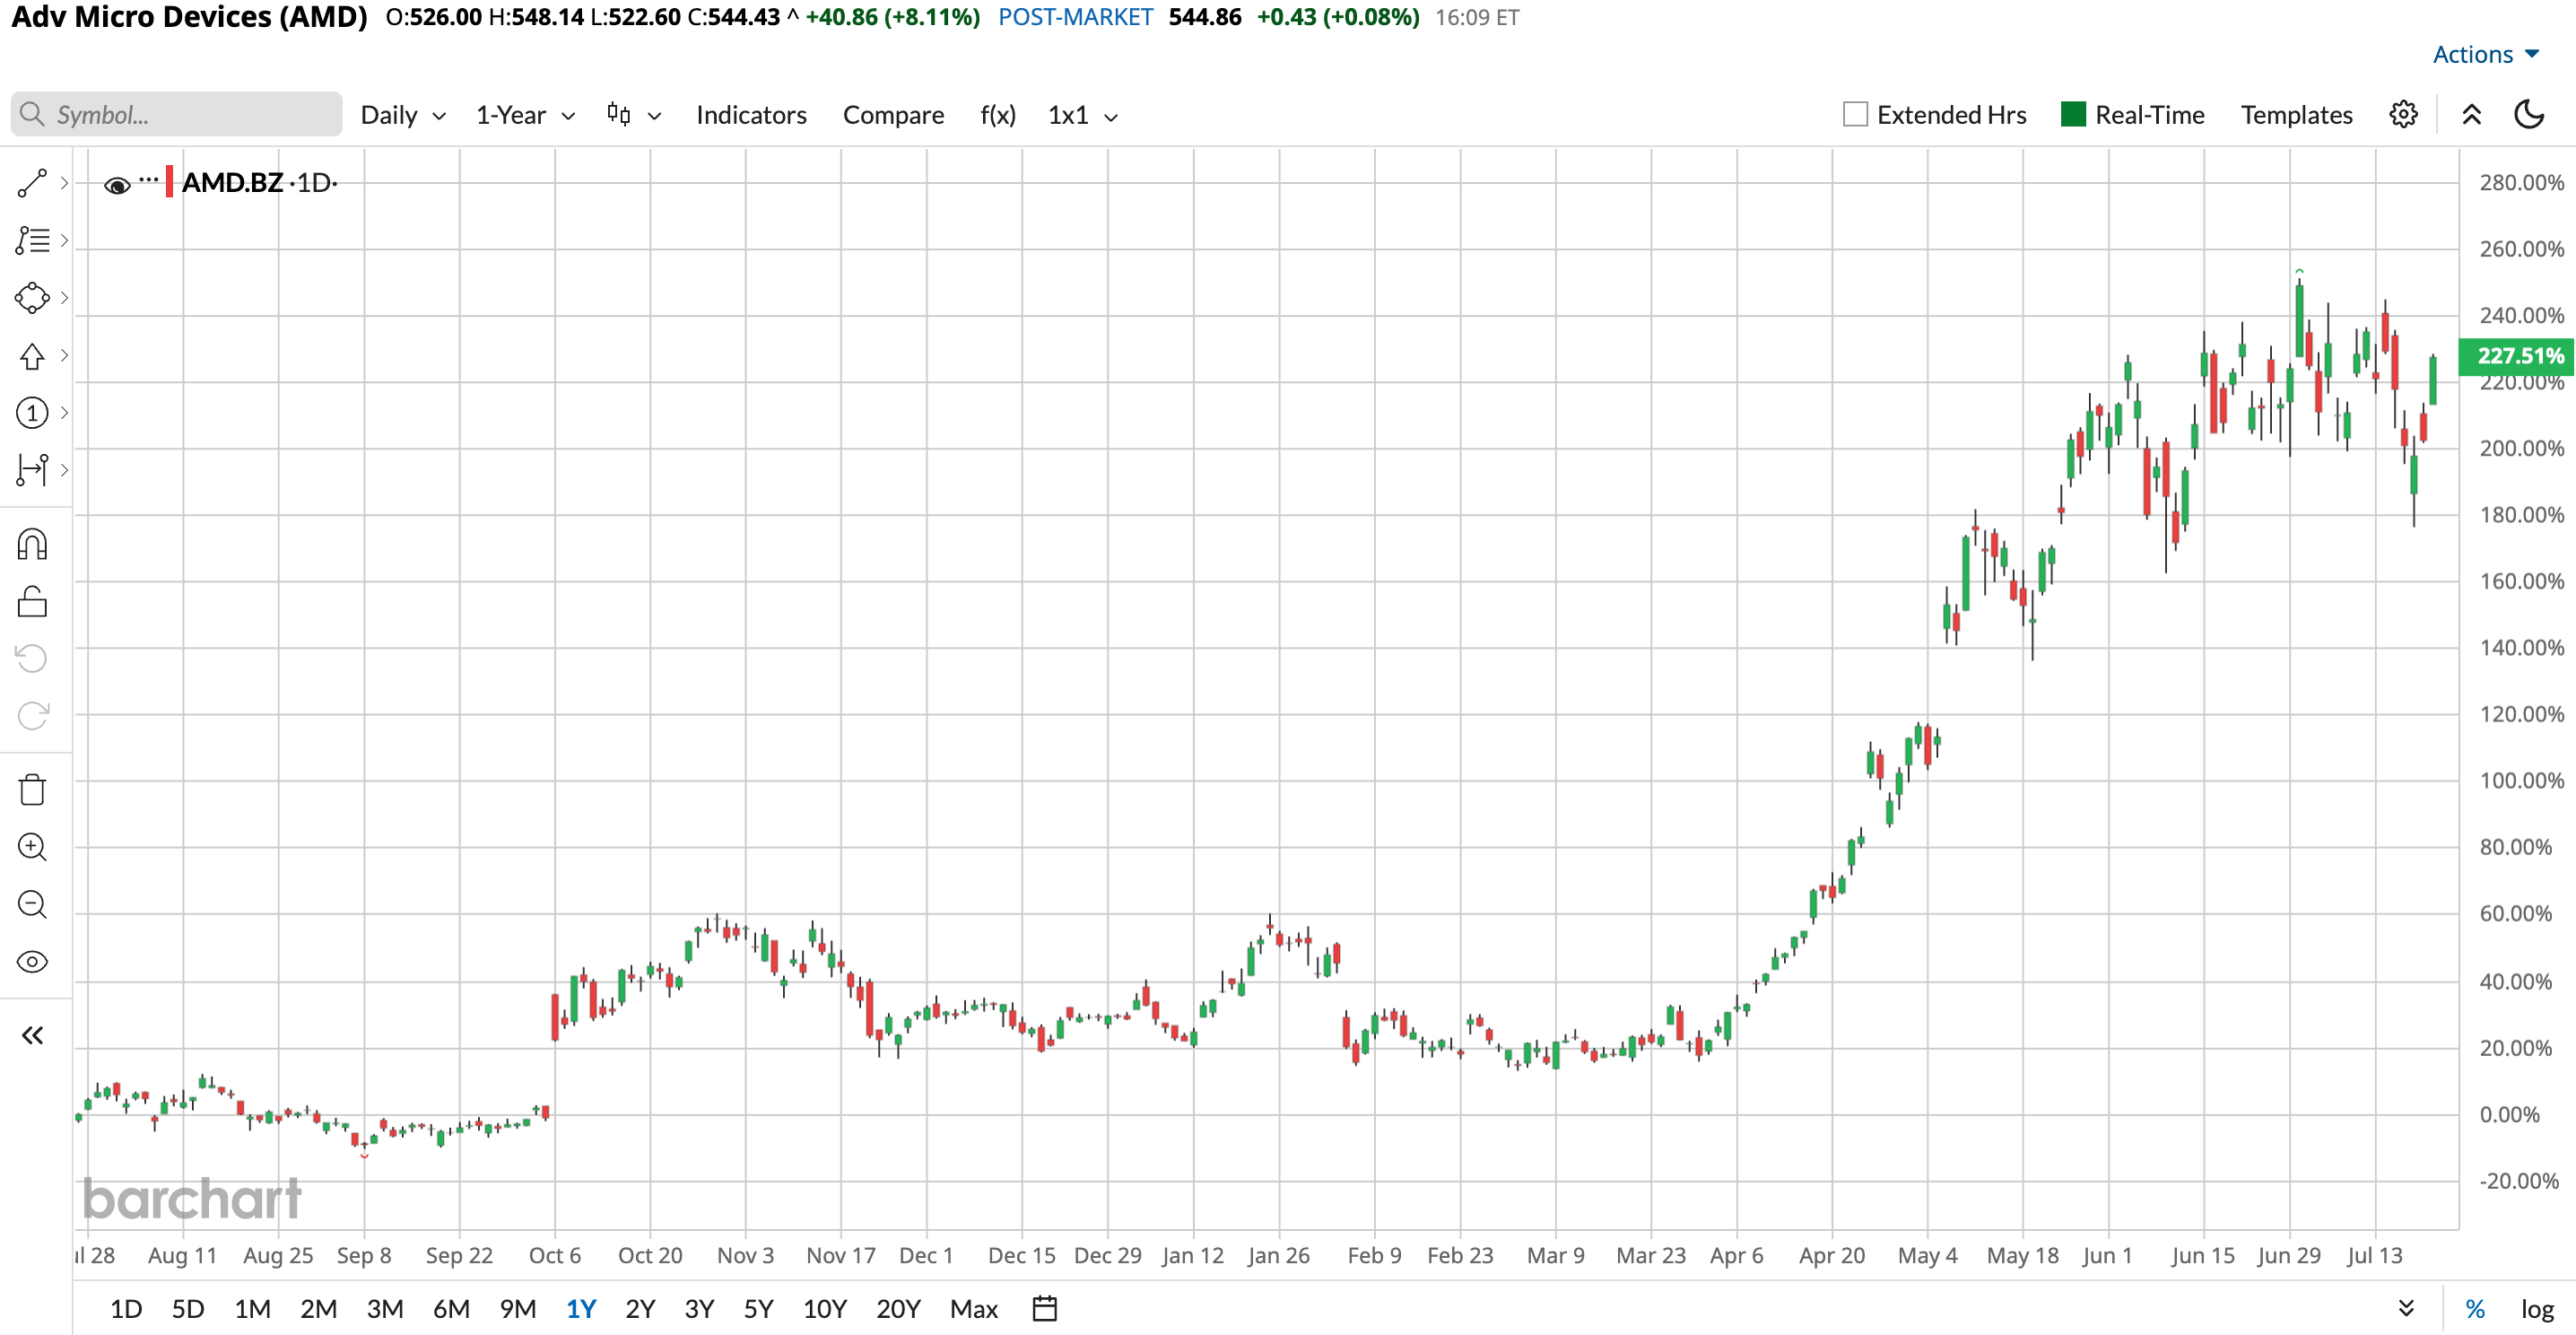Open Compare menu

click(893, 115)
